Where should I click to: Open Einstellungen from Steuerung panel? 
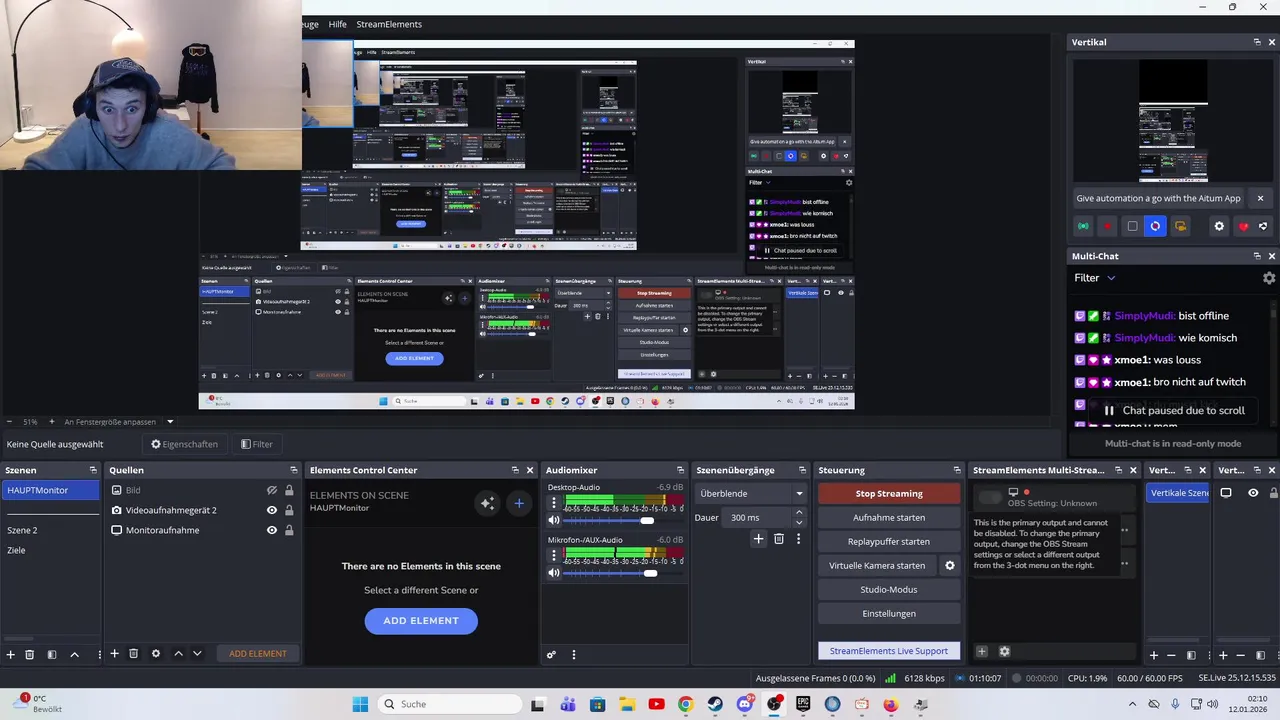pos(889,614)
